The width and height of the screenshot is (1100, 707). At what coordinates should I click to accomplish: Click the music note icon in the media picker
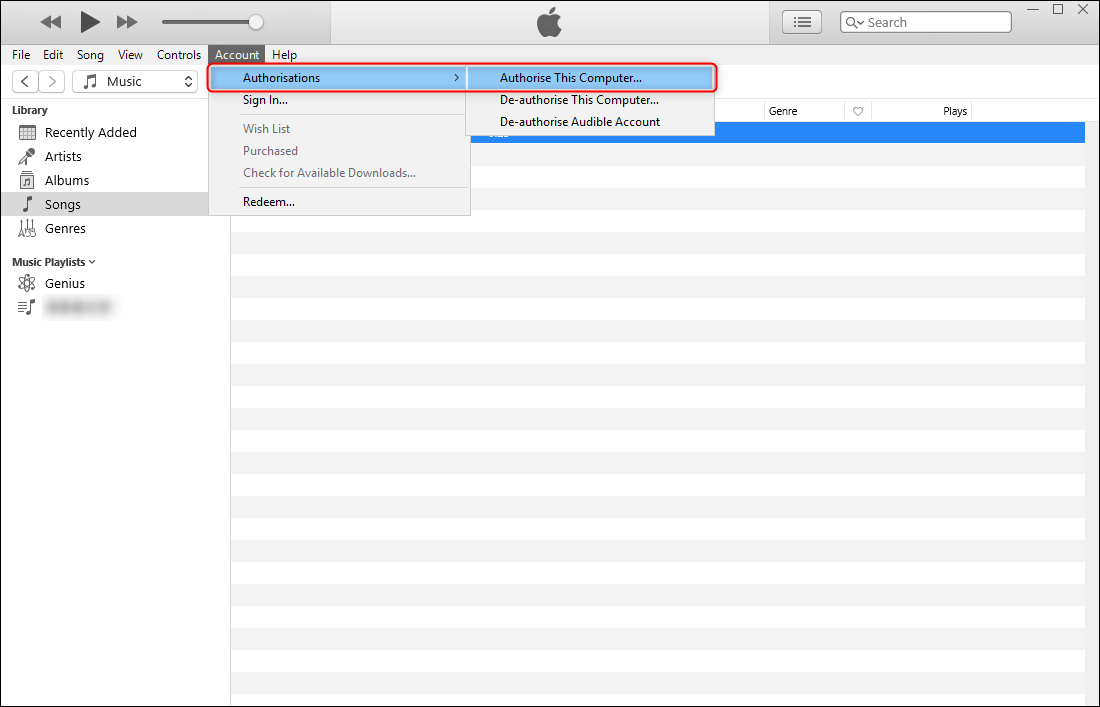click(90, 81)
